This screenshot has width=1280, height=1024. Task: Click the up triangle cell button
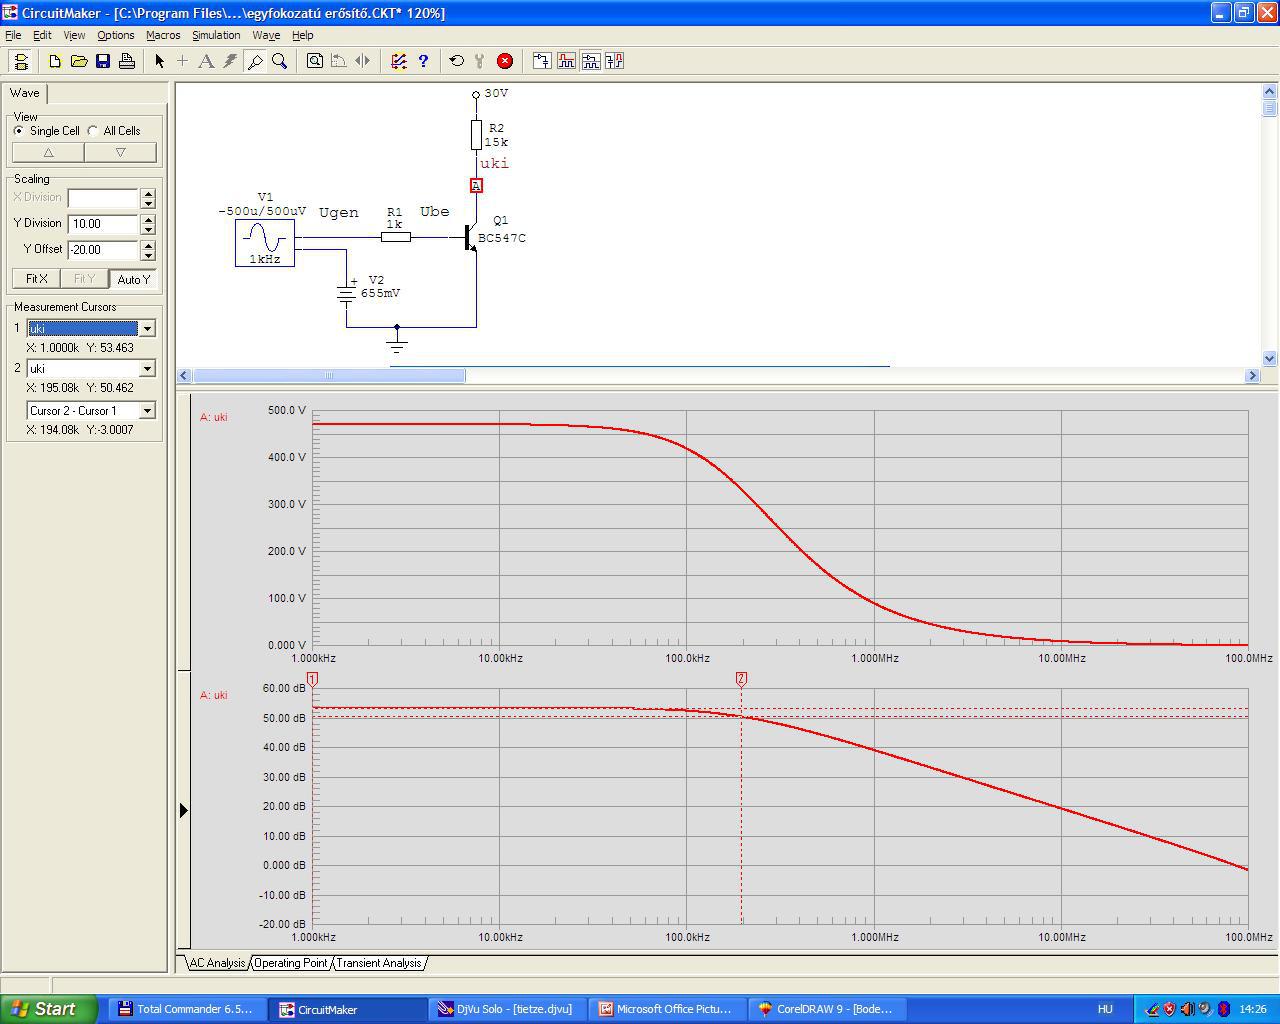(x=48, y=152)
